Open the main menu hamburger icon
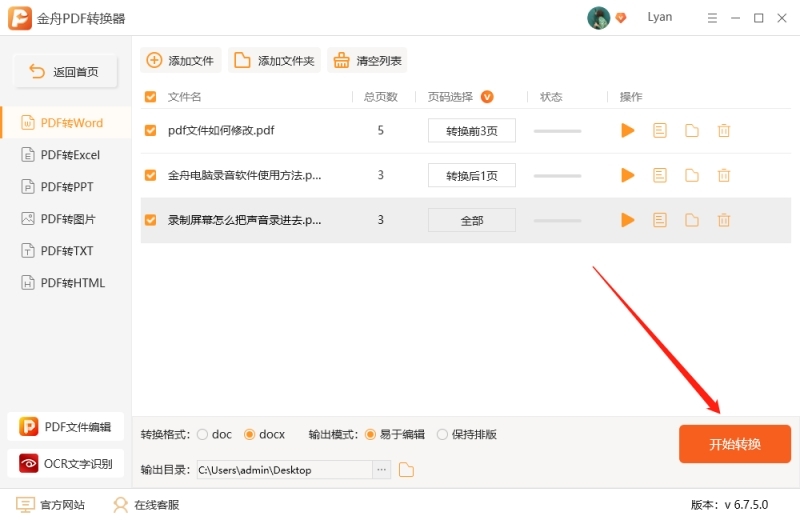This screenshot has width=800, height=520. pyautogui.click(x=711, y=18)
